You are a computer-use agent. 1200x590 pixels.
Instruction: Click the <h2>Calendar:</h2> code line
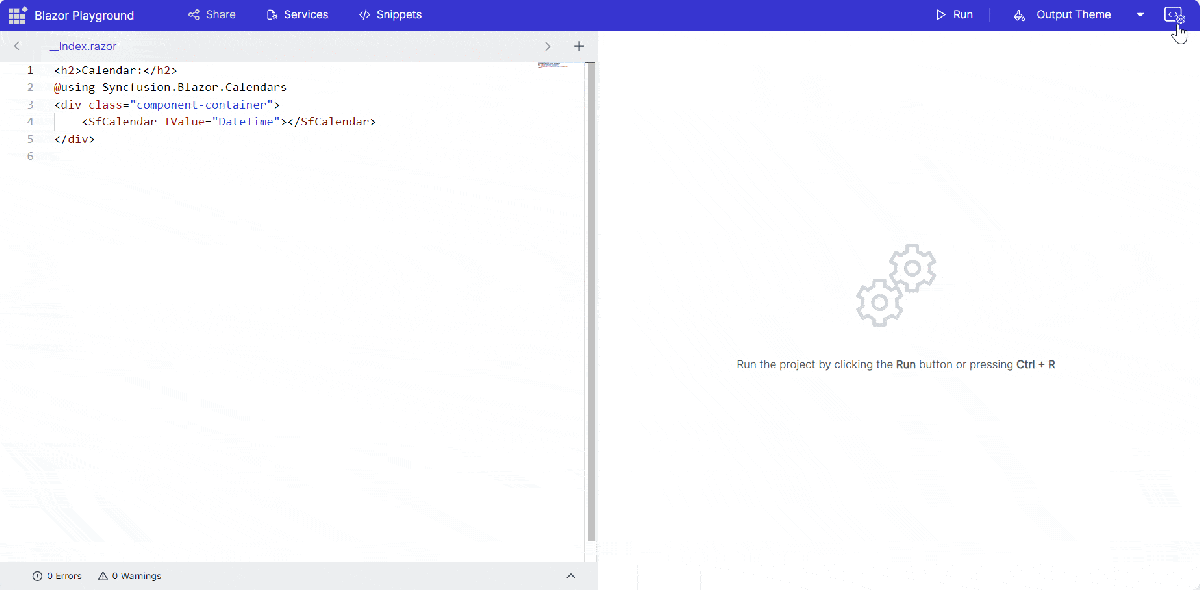click(x=116, y=71)
